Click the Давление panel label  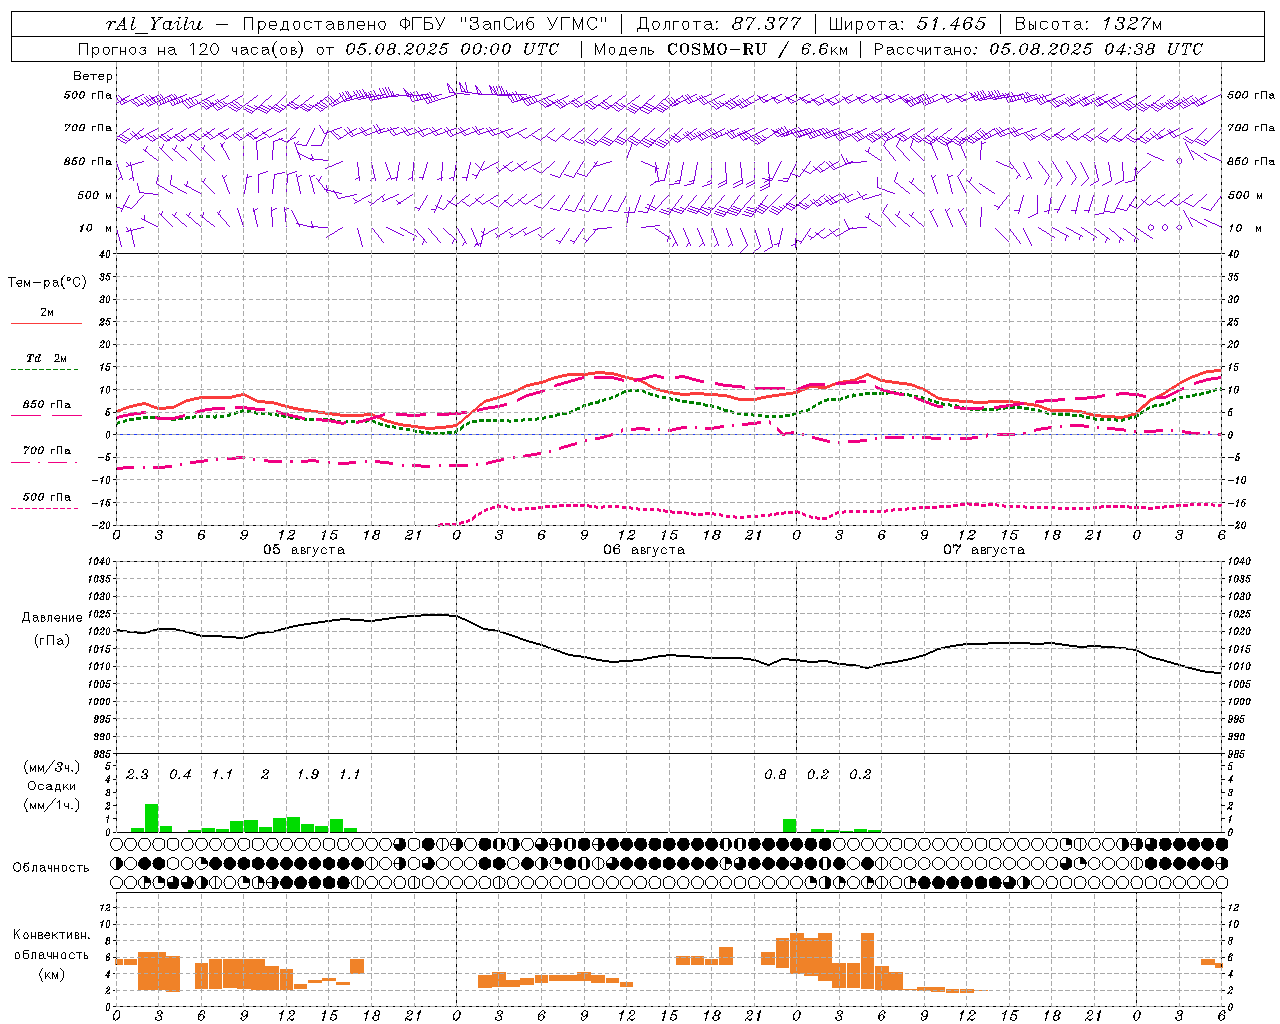pyautogui.click(x=52, y=618)
